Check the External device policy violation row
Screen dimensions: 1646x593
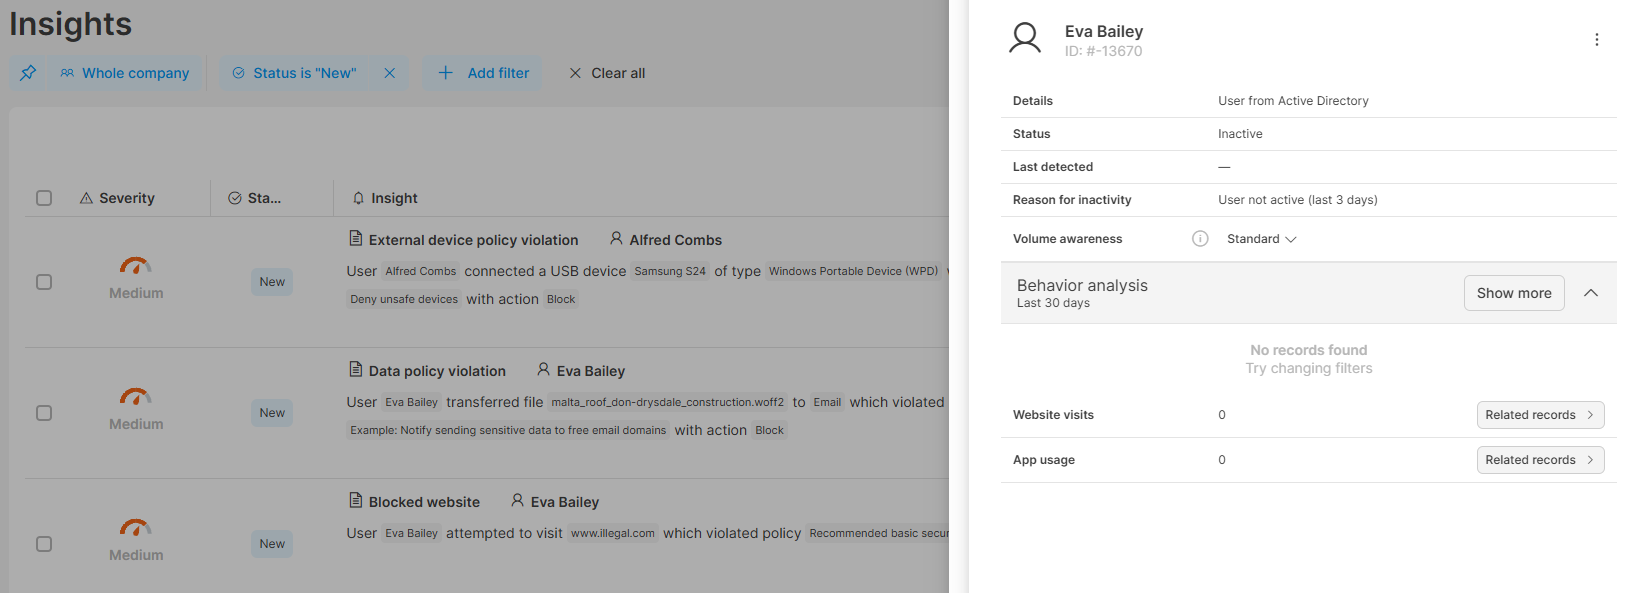click(44, 282)
